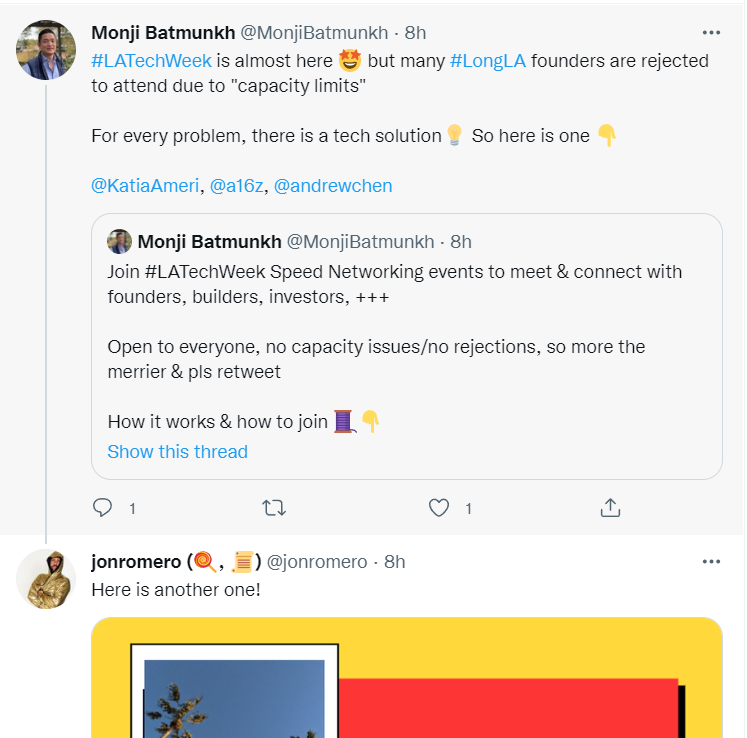Click Show this thread link
The height and width of the screenshot is (738, 747).
(177, 451)
